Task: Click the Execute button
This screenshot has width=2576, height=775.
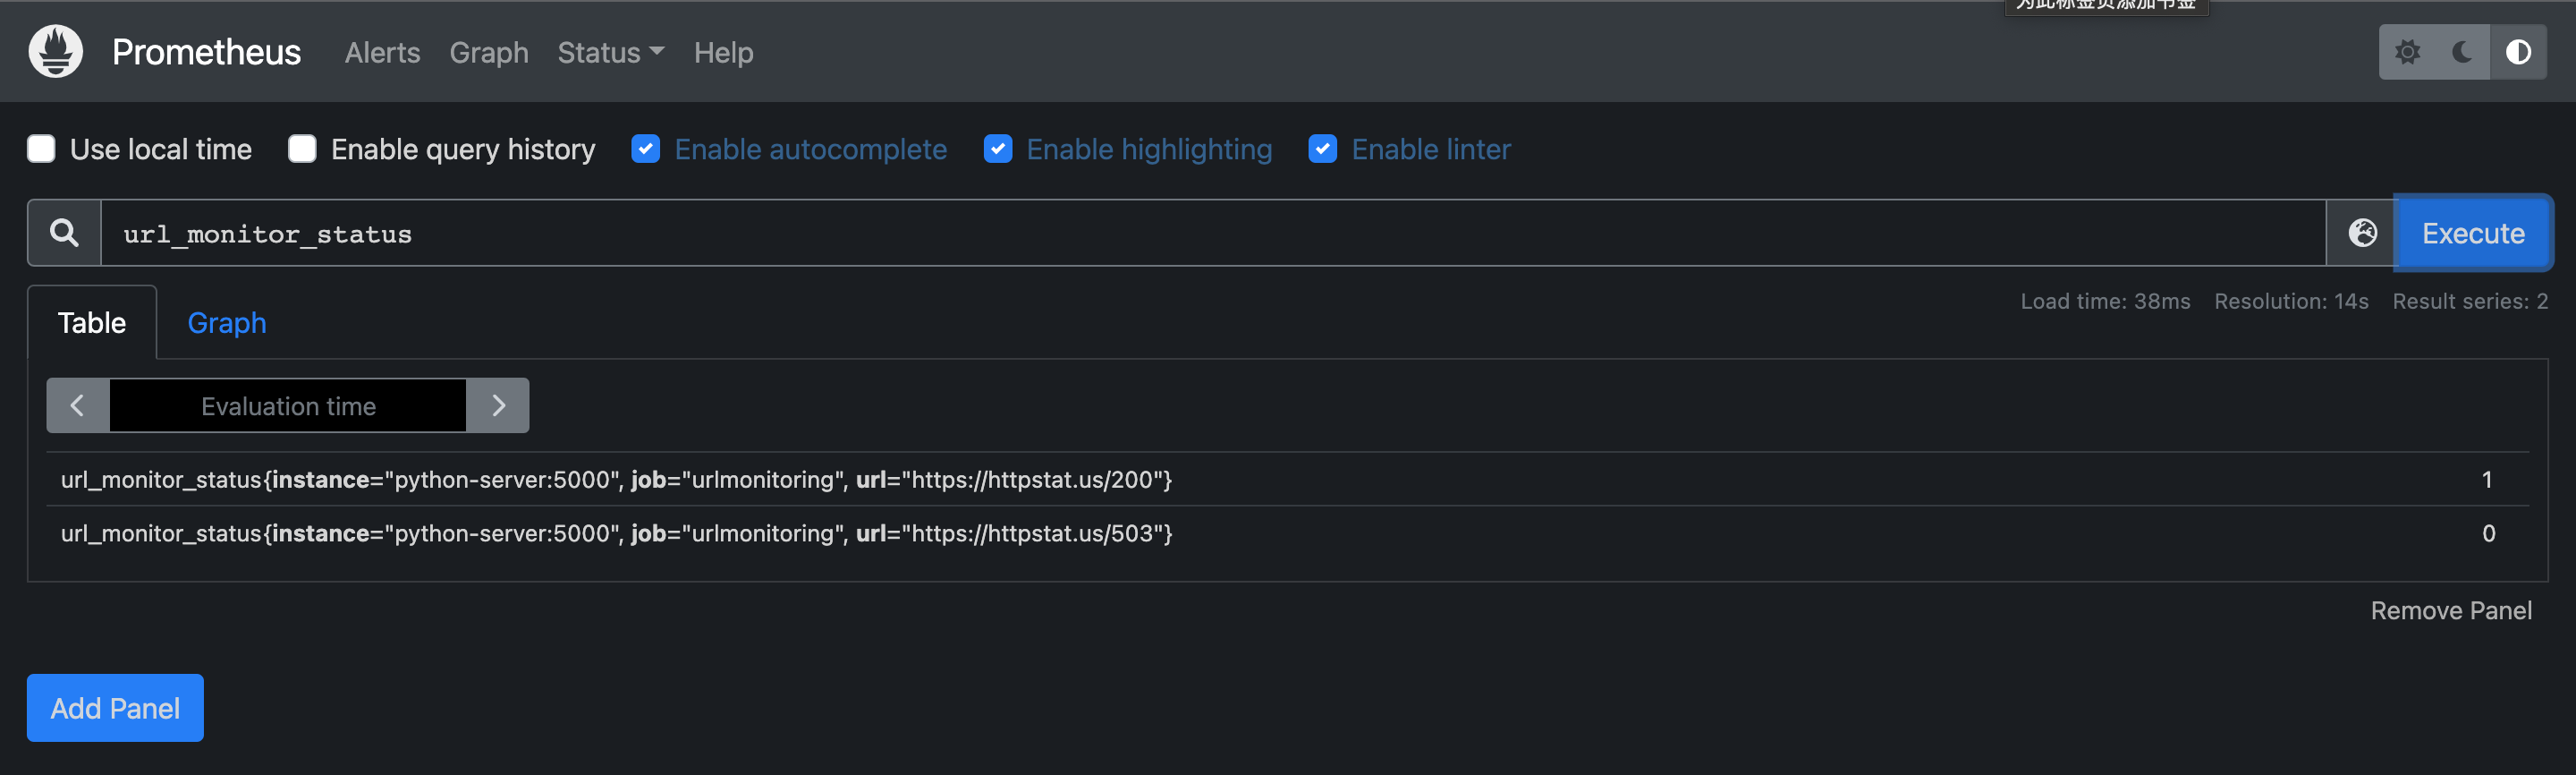Action: tap(2473, 233)
